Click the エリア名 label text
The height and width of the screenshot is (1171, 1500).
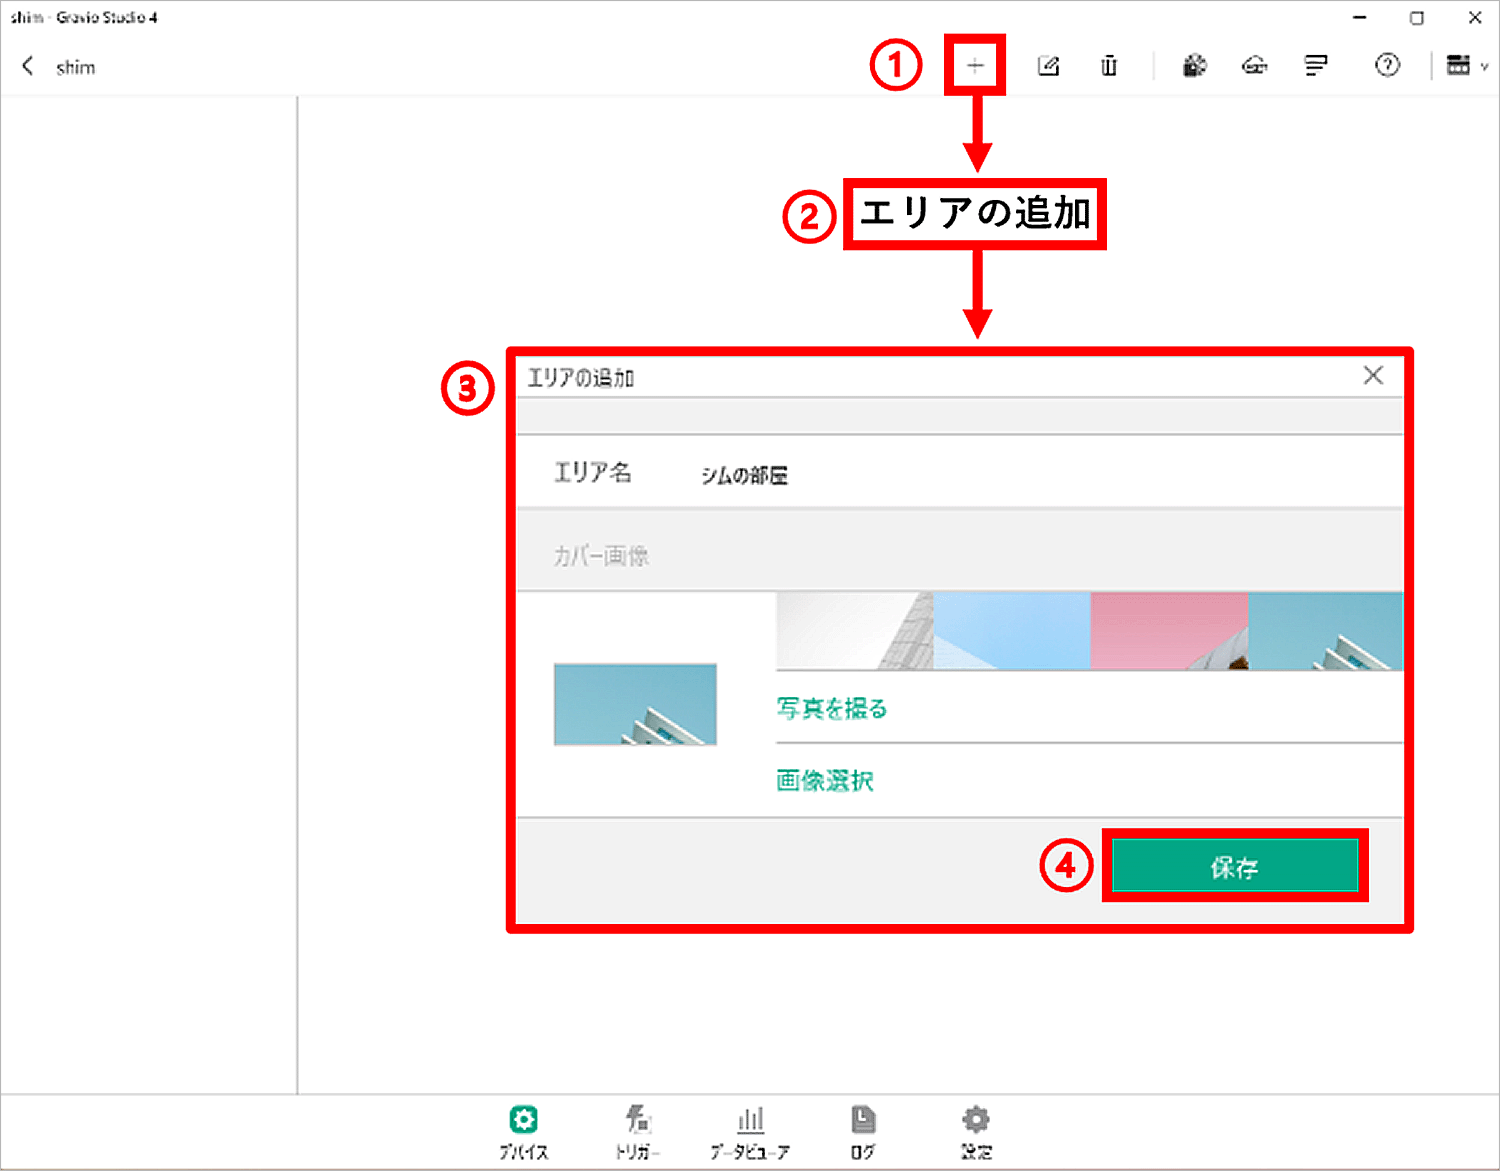click(593, 472)
